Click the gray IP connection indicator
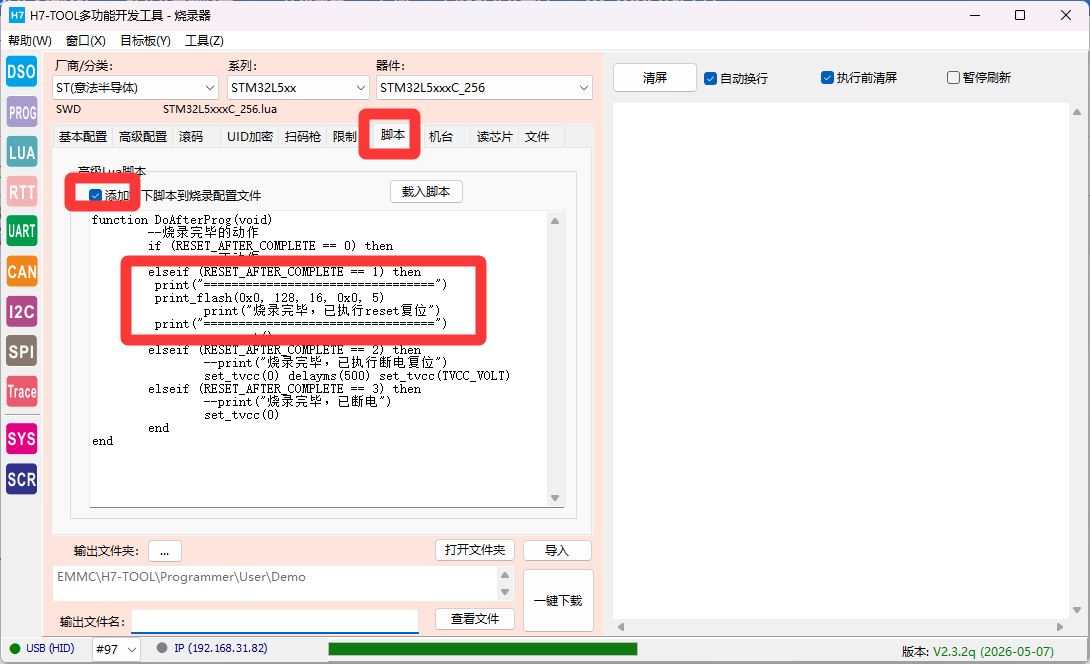The width and height of the screenshot is (1090, 664). [162, 648]
